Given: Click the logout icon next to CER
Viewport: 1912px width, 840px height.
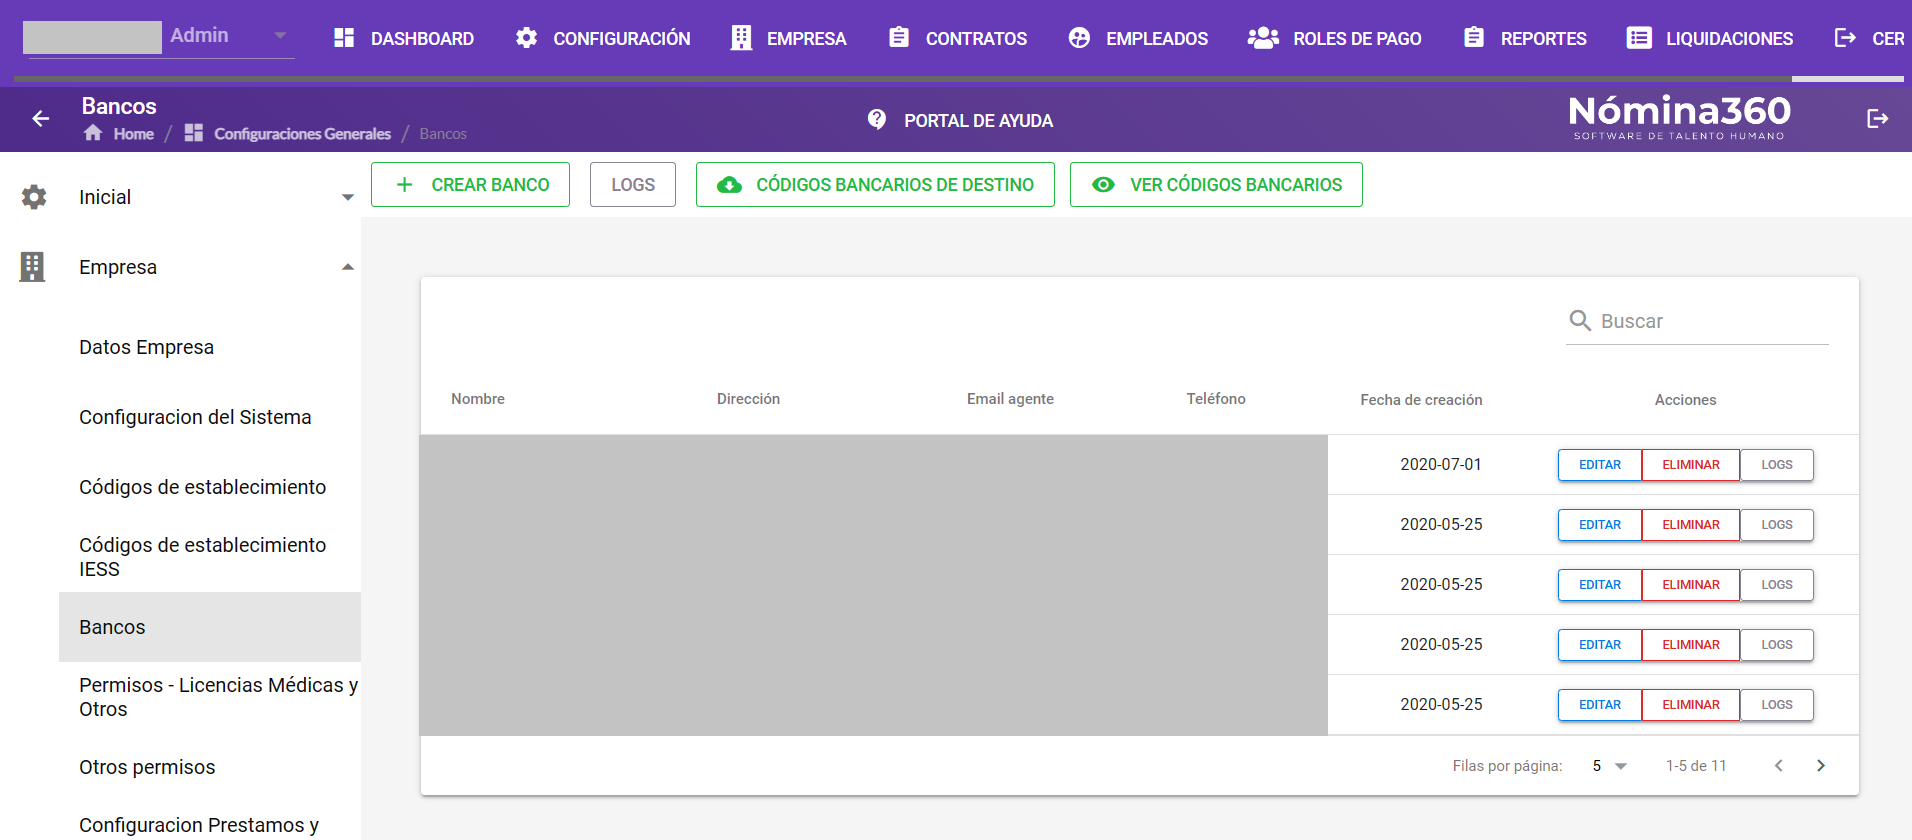Looking at the screenshot, I should pos(1845,38).
